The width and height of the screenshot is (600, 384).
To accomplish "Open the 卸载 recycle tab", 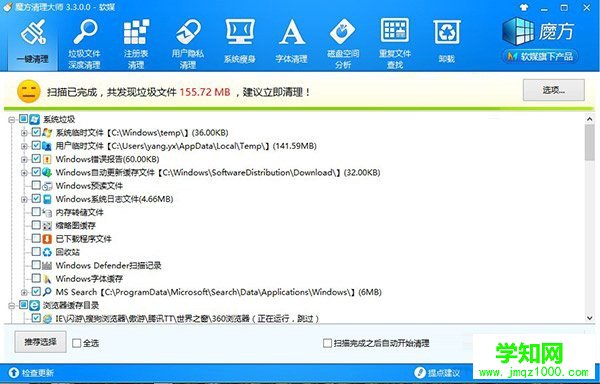I will coord(447,42).
